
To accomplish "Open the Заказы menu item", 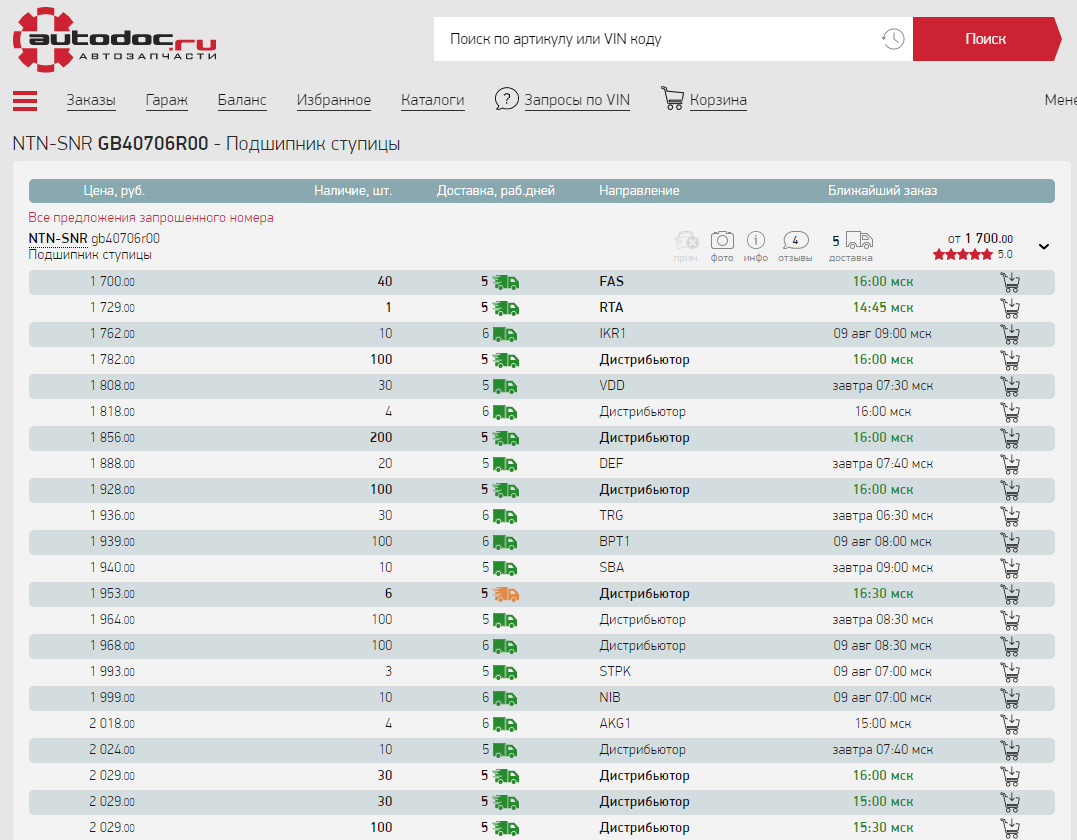I will (x=91, y=100).
